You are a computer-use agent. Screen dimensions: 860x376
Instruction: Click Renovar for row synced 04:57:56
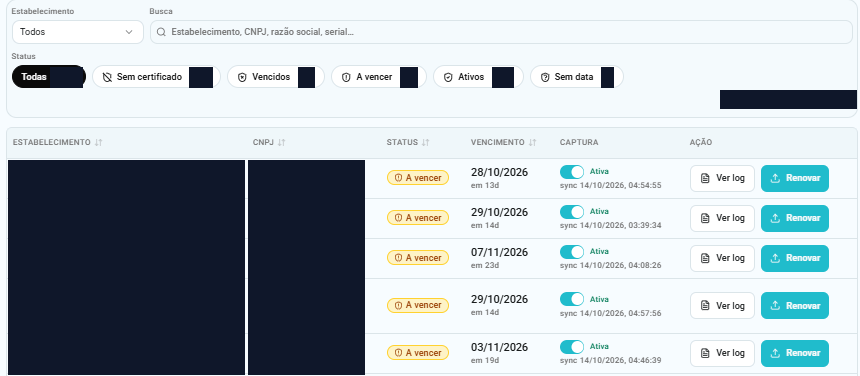795,305
